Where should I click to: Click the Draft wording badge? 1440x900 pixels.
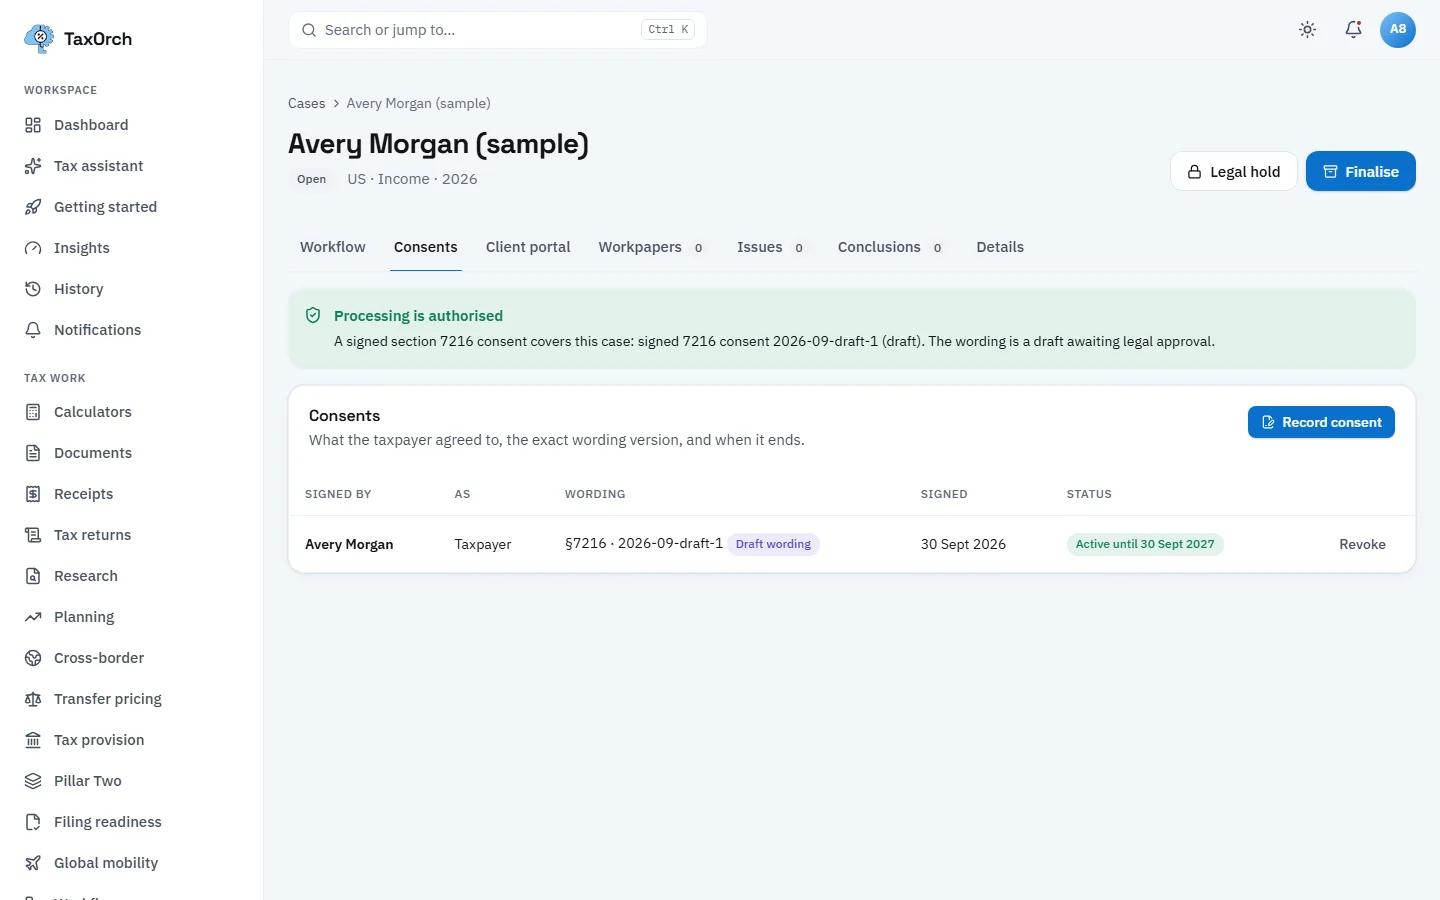773,544
